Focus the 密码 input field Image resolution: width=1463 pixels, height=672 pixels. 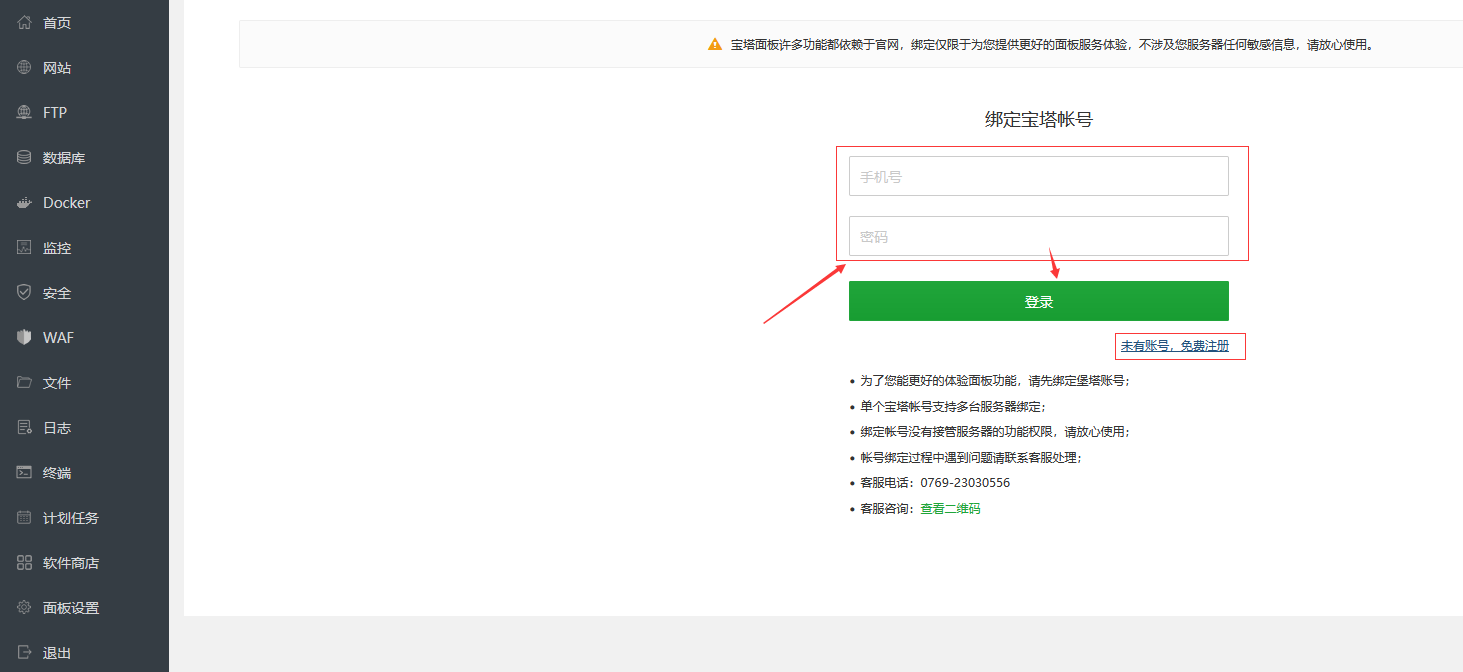pos(1038,236)
